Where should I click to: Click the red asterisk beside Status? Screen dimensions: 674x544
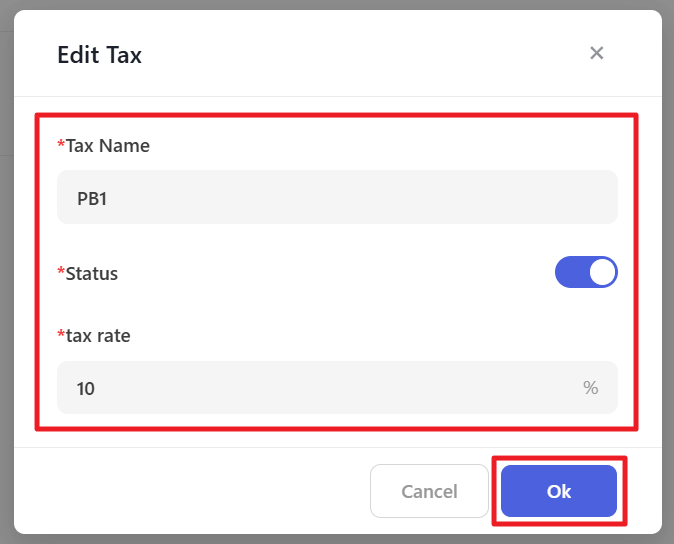[61, 273]
